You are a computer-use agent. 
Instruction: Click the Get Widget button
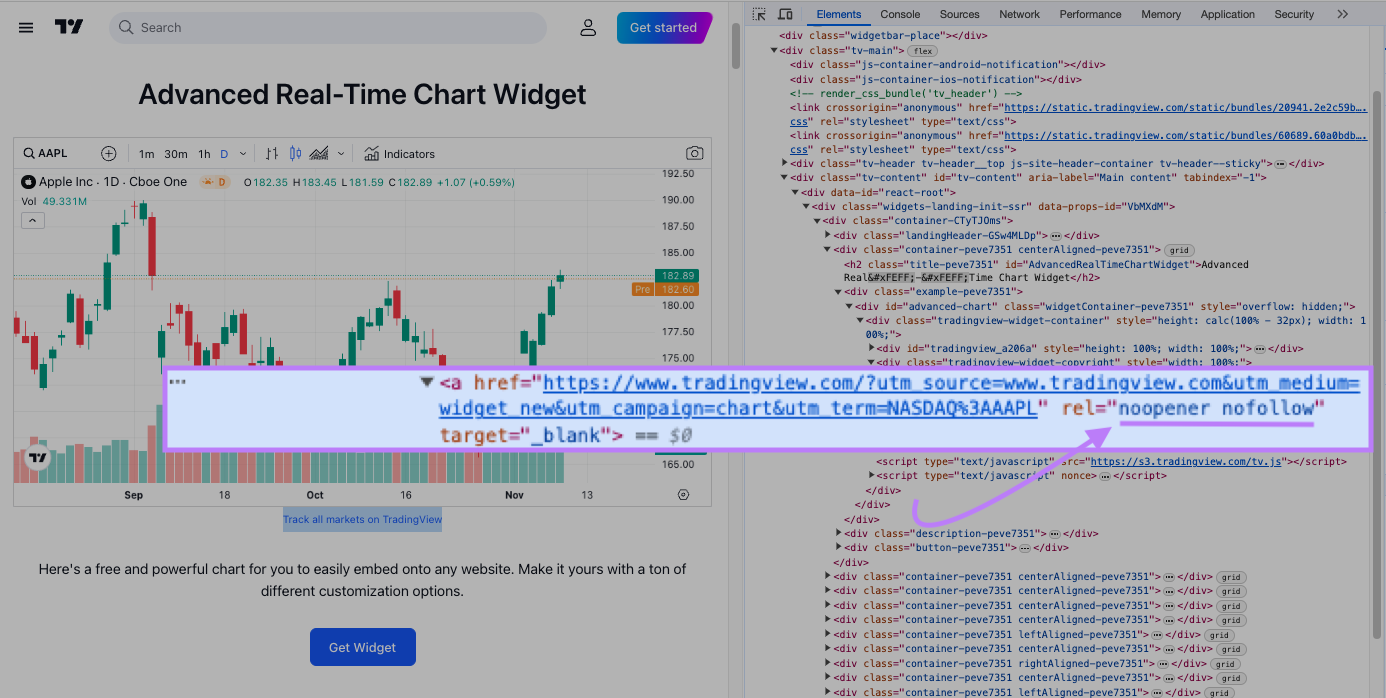point(362,647)
